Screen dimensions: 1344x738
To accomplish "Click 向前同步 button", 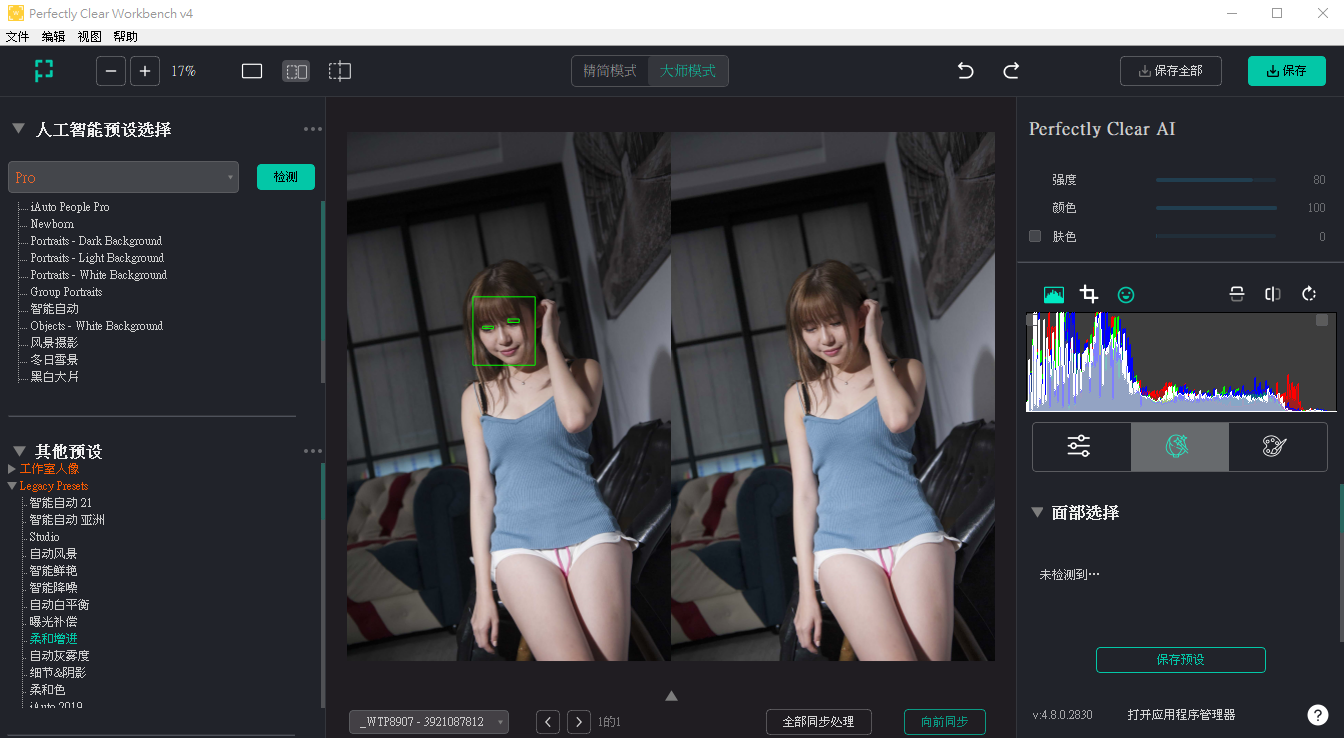I will tap(945, 722).
